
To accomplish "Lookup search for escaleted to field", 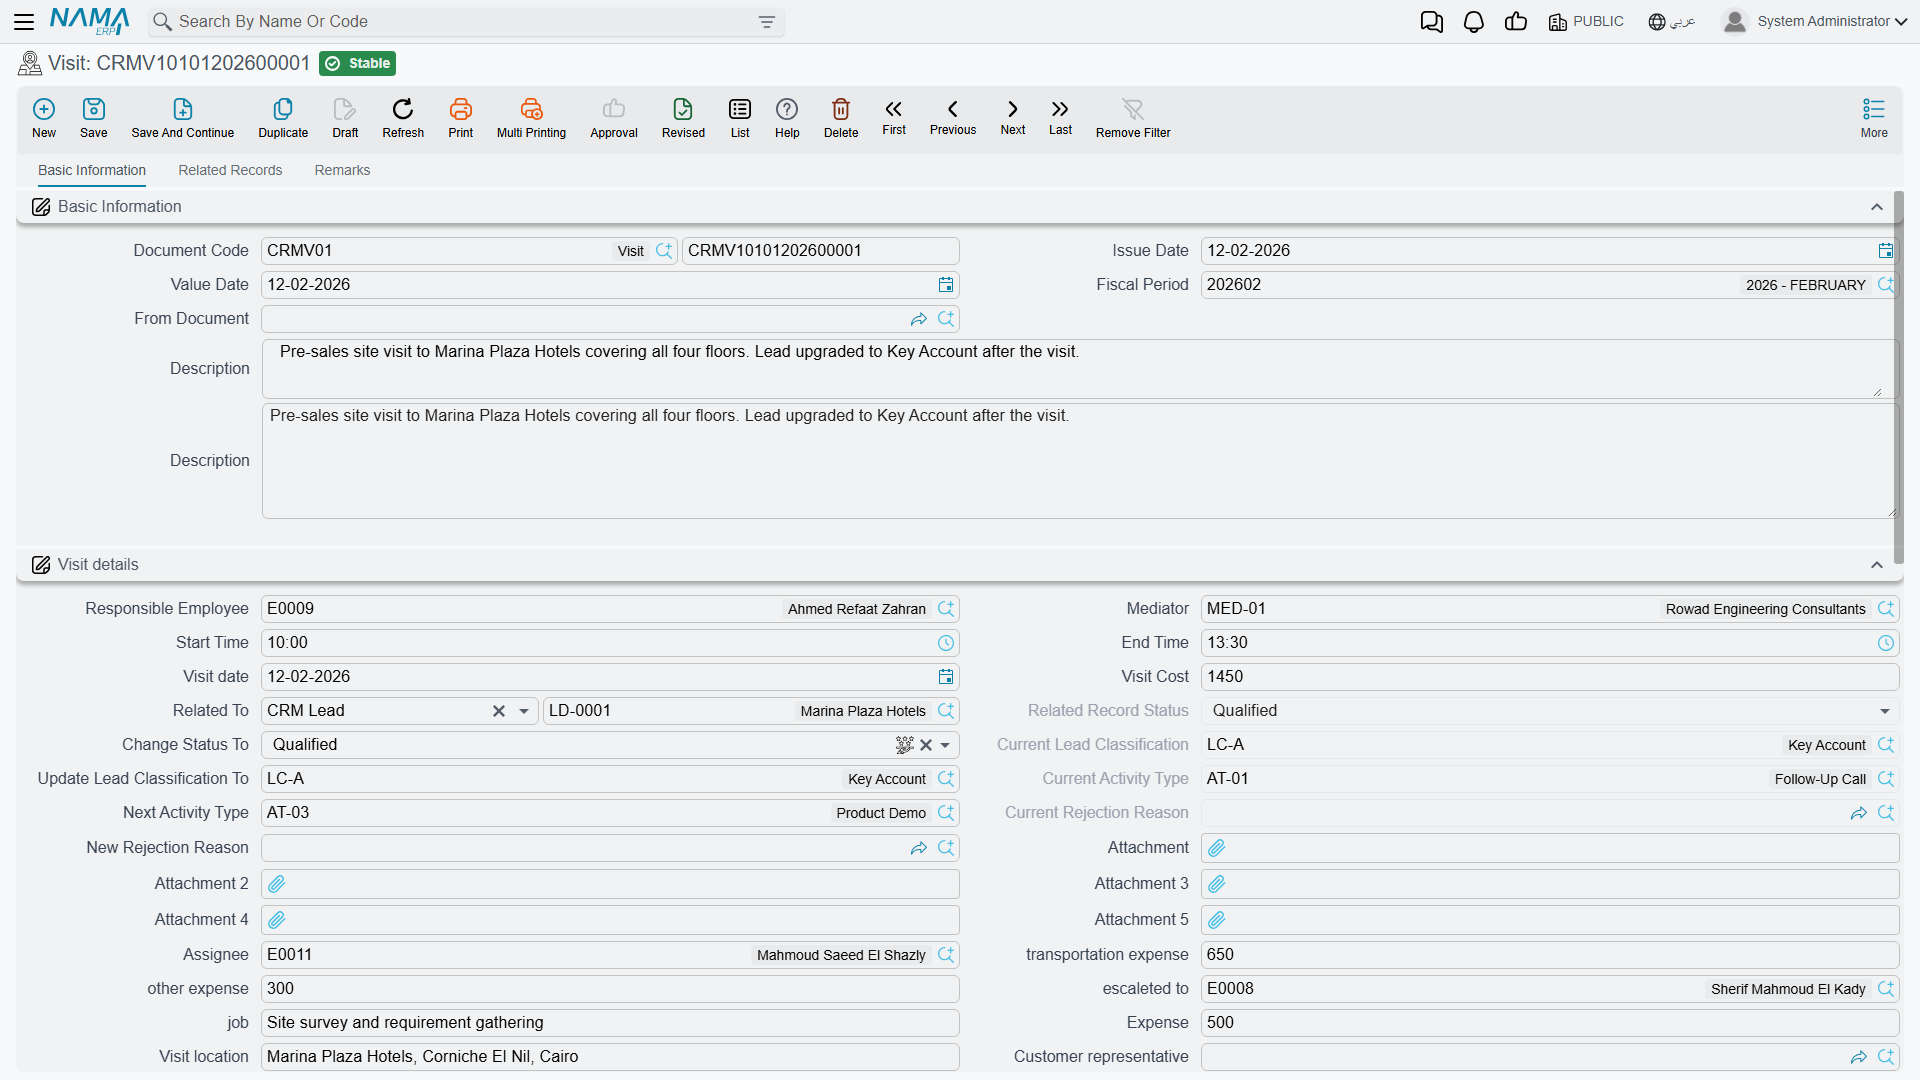I will click(x=1886, y=989).
